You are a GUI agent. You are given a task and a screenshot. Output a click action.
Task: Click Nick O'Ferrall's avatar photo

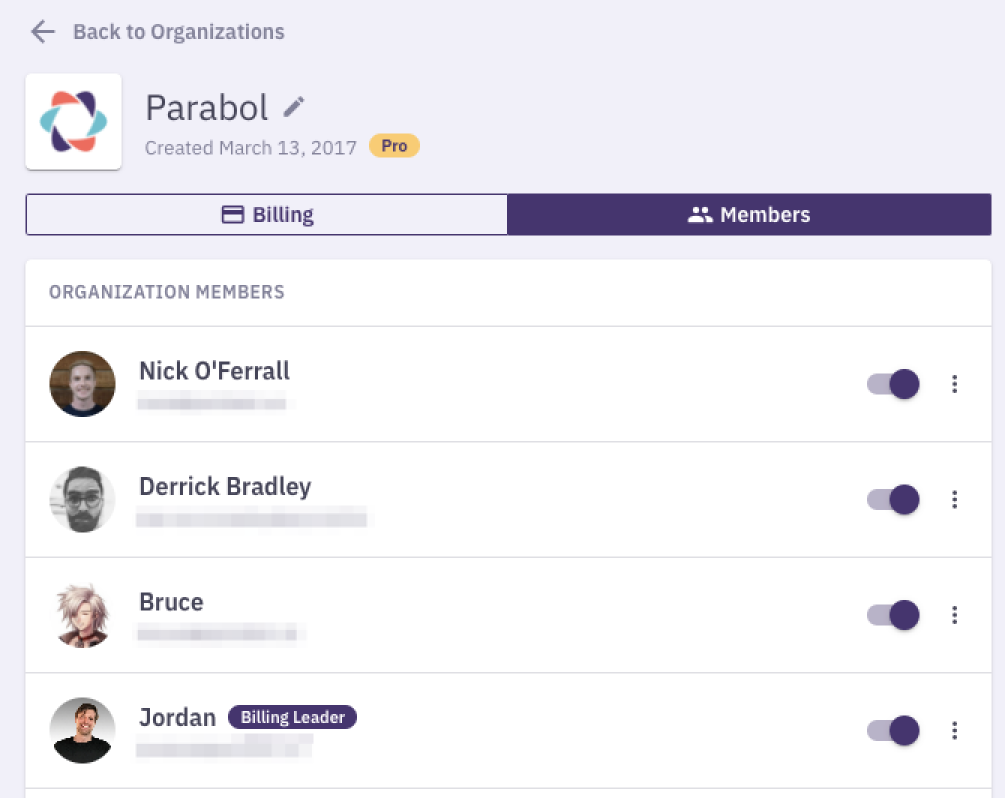[83, 384]
